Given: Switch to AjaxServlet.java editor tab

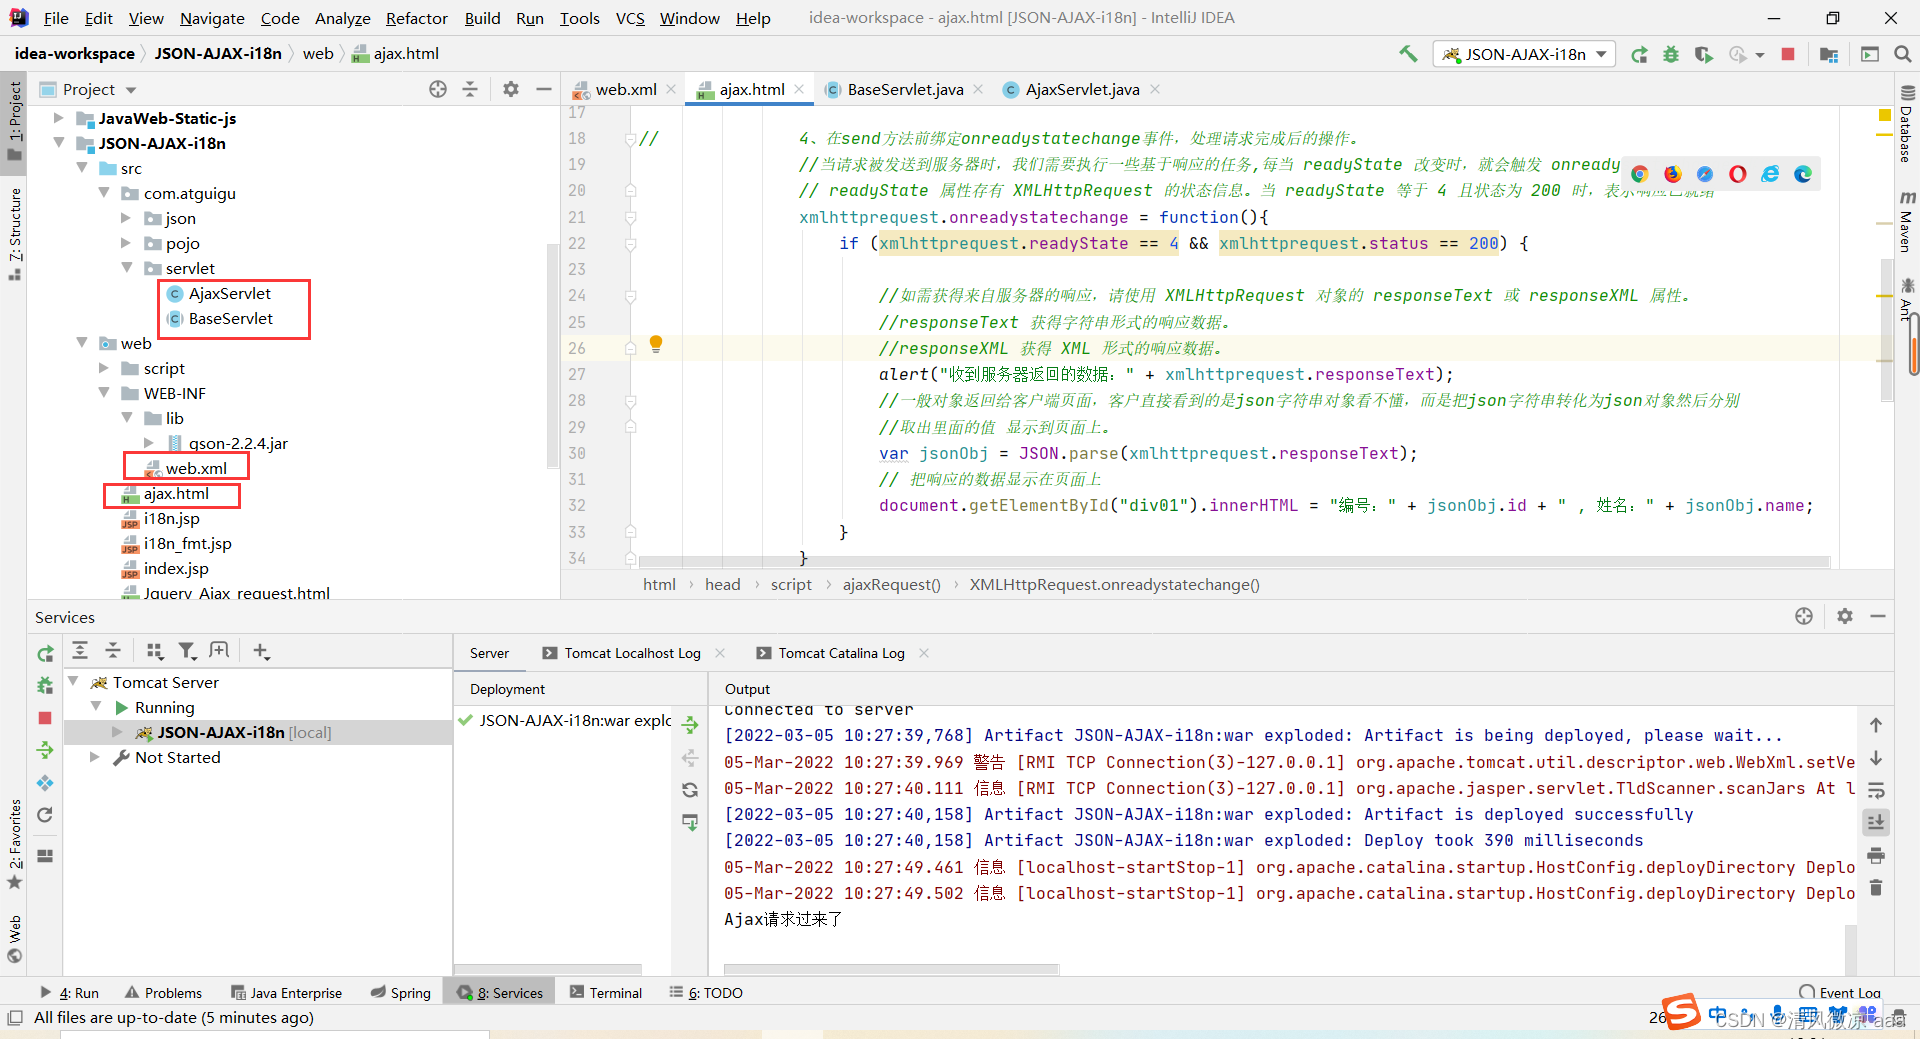Looking at the screenshot, I should [1082, 89].
